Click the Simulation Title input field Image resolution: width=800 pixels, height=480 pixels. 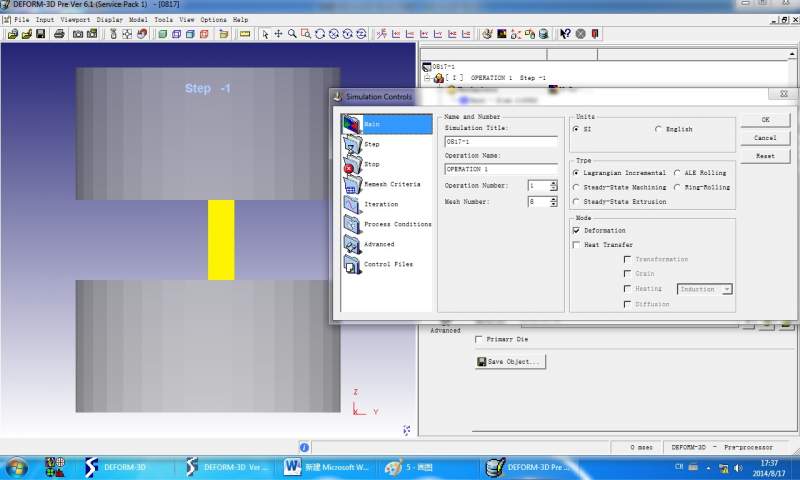click(501, 142)
